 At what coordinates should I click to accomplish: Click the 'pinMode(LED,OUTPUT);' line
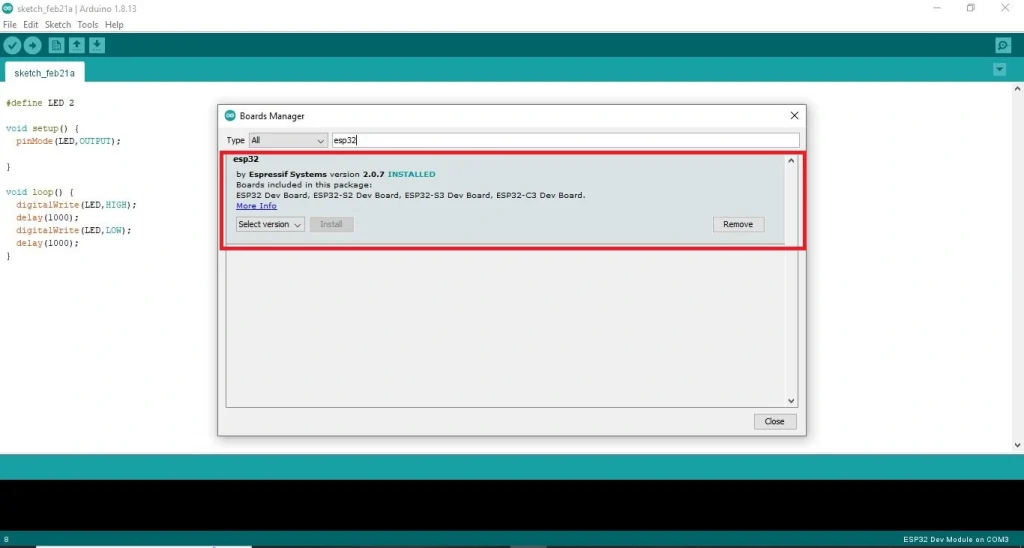click(x=69, y=141)
